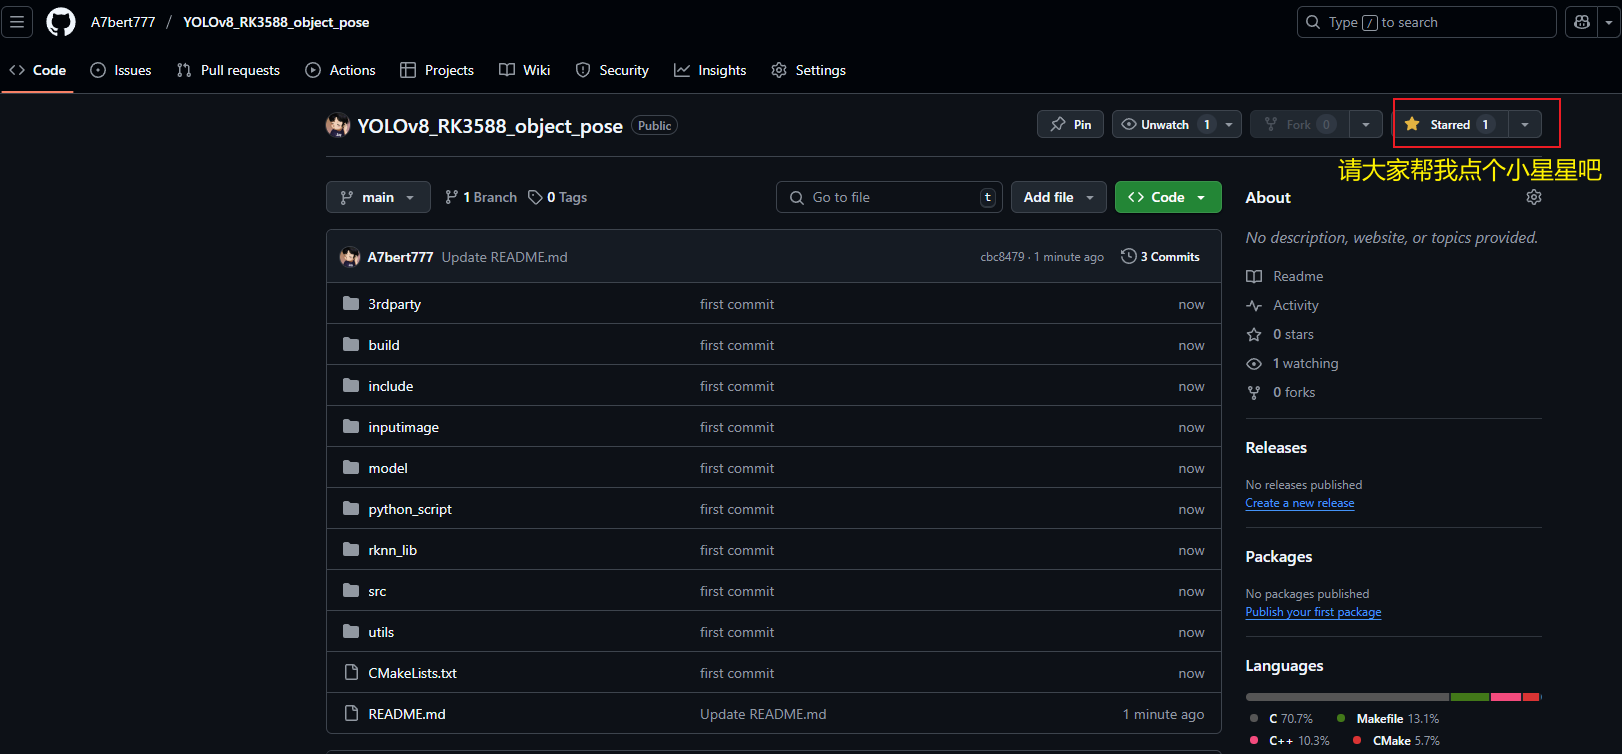Click the build folder icon
Viewport: 1622px width, 754px height.
[351, 344]
